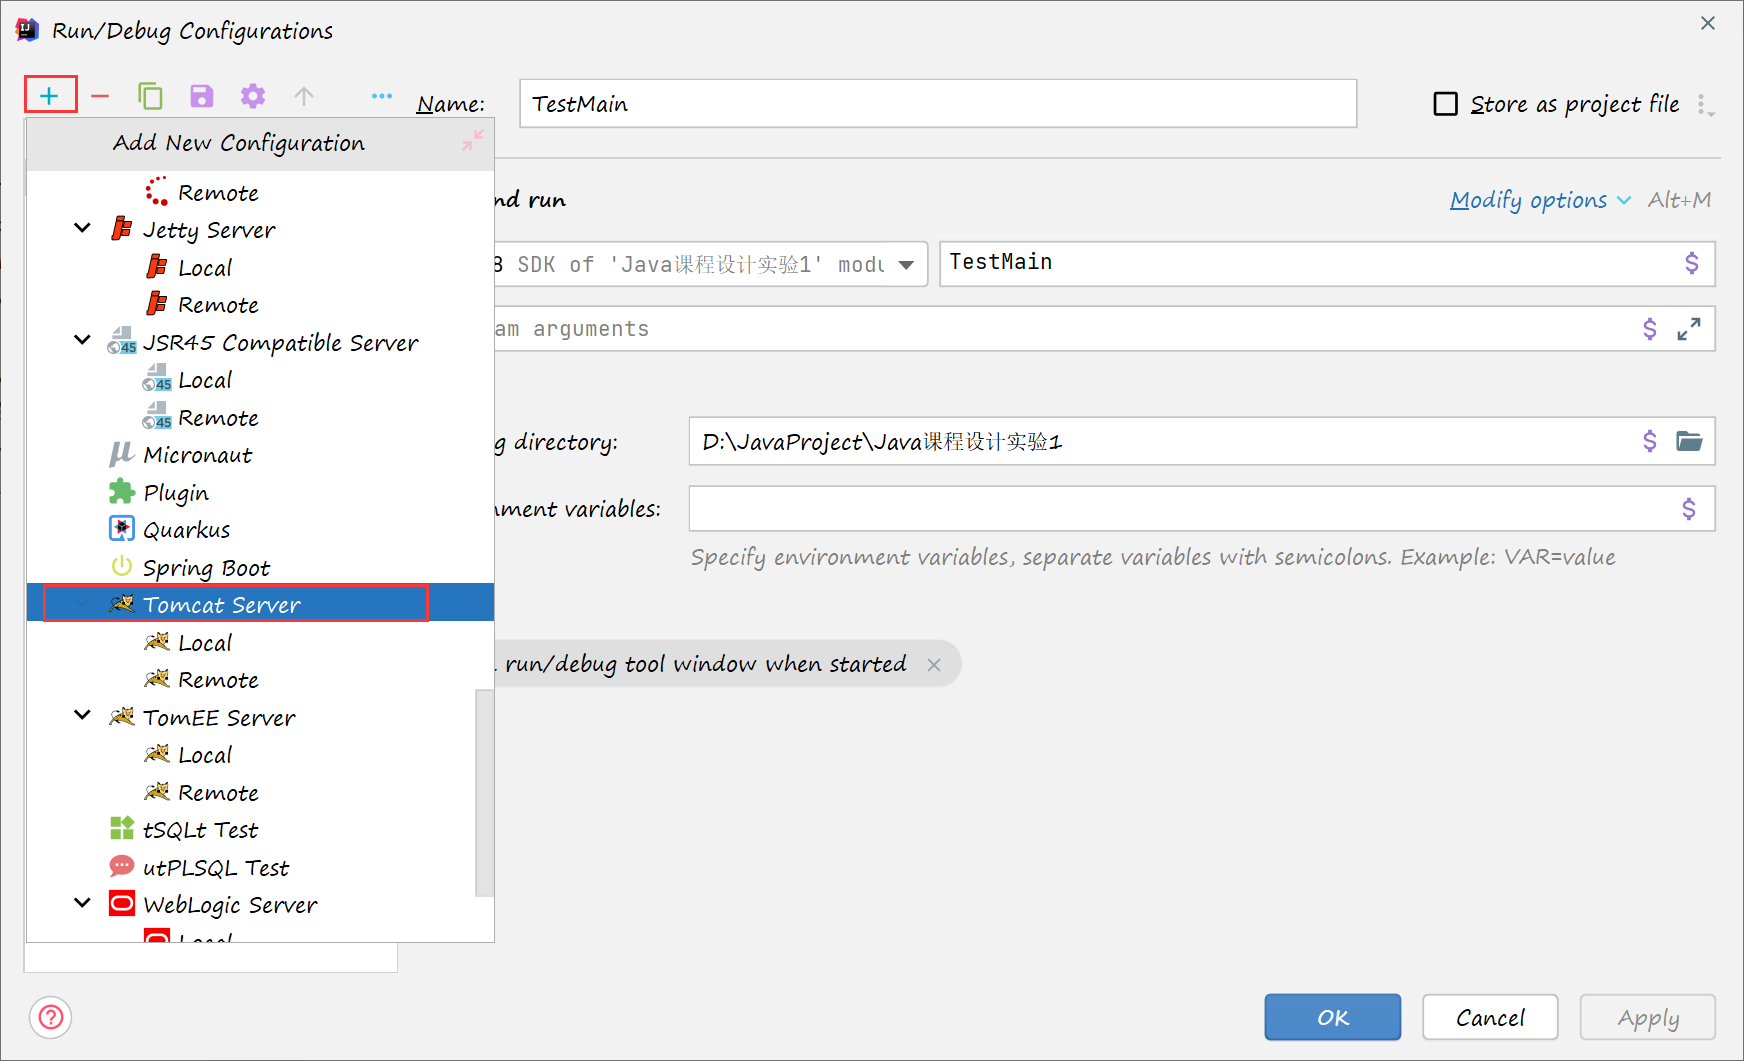Insert macro in program arguments field
This screenshot has width=1744, height=1061.
[x=1650, y=329]
